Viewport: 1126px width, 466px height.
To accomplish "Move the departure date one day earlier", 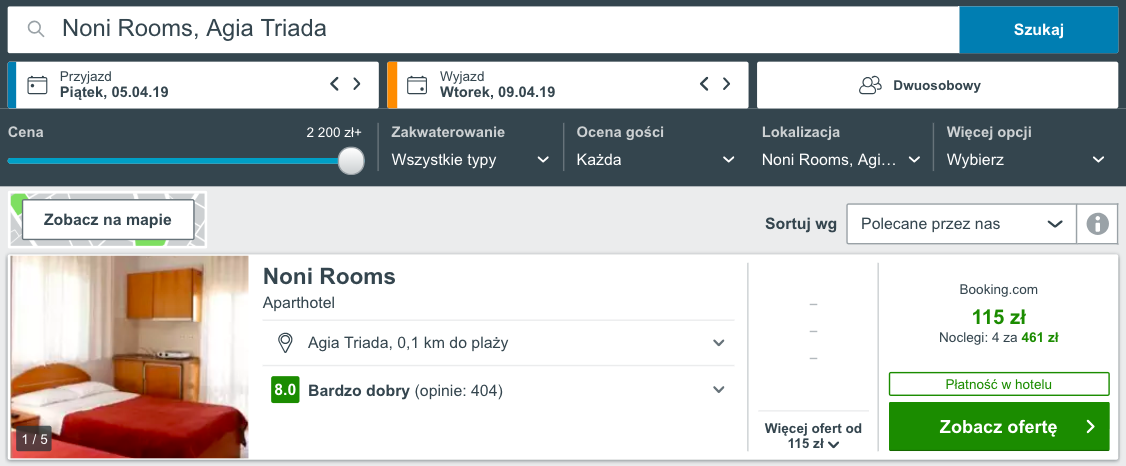I will 704,84.
